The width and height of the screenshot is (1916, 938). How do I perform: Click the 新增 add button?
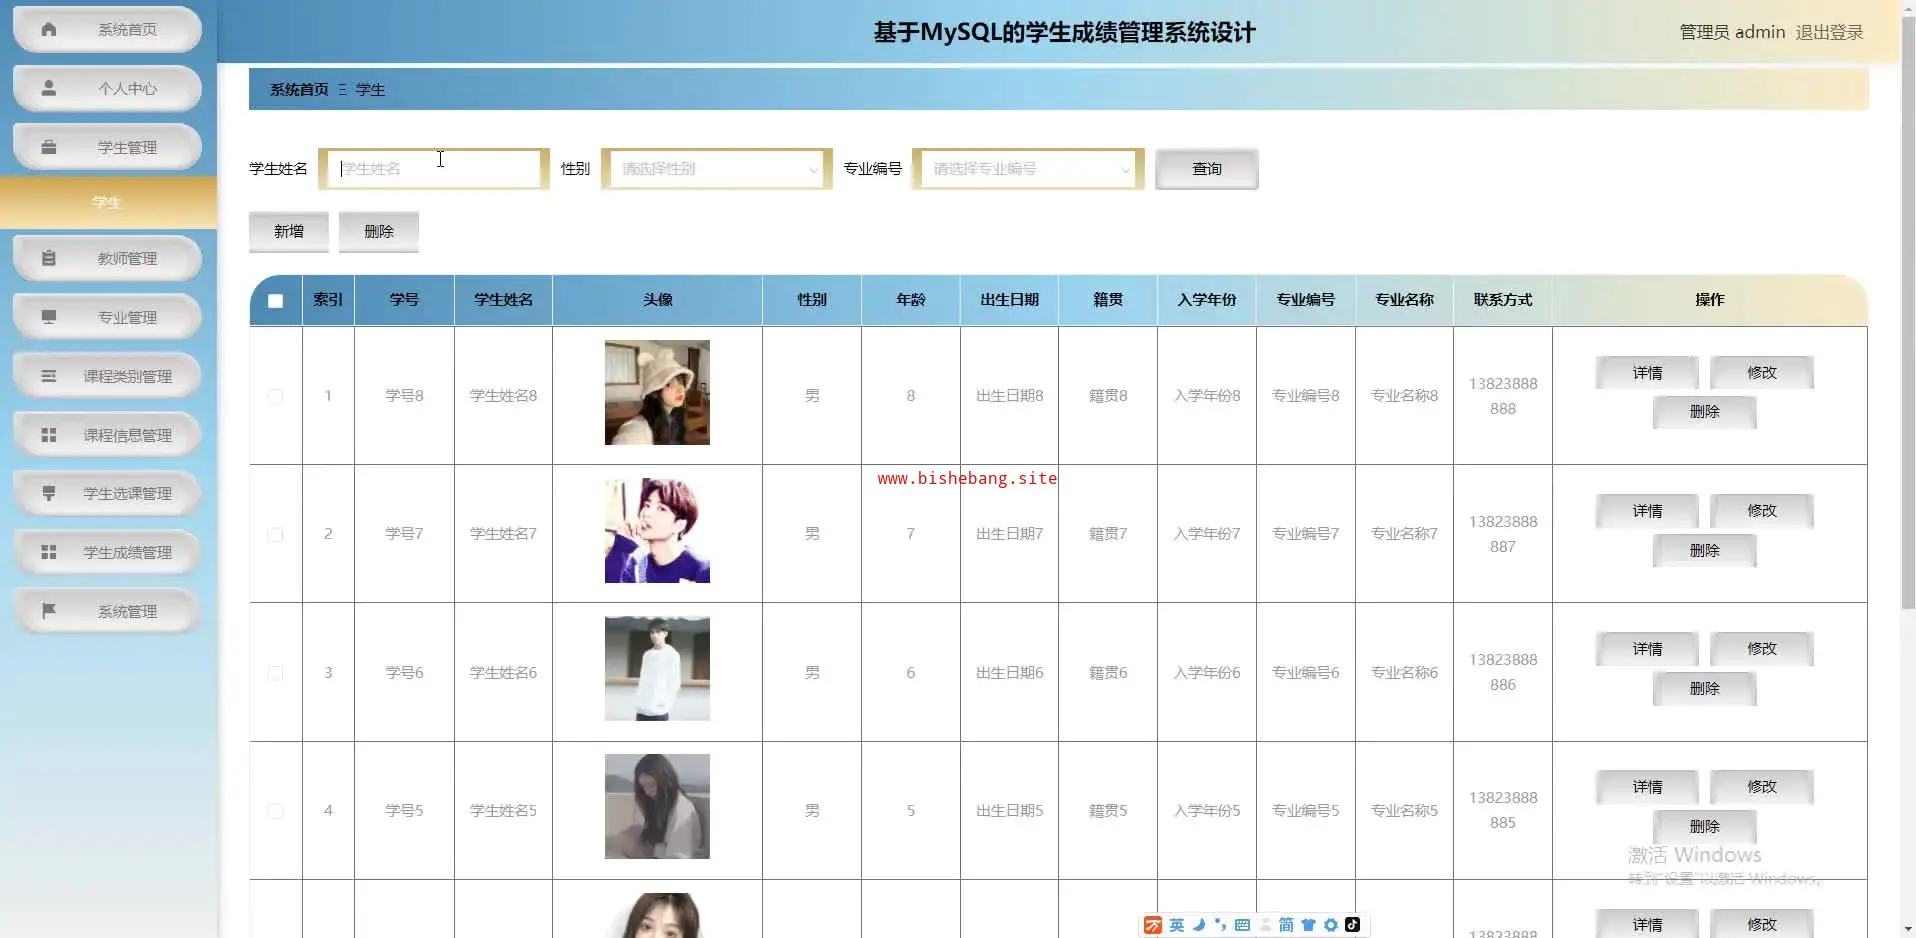[289, 231]
